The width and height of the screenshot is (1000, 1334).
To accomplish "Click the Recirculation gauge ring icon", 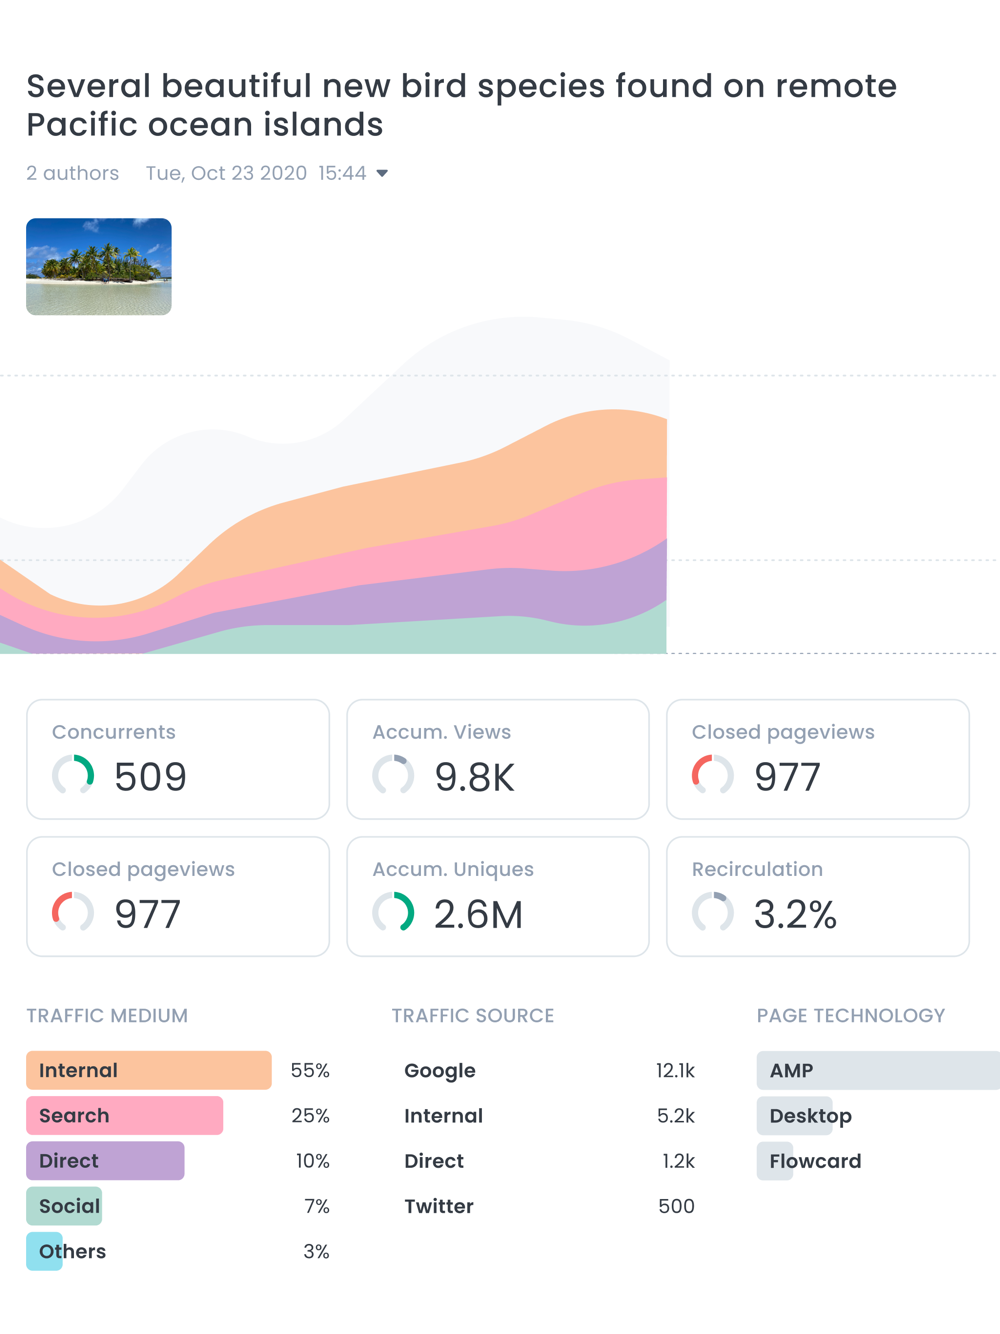I will tap(713, 912).
